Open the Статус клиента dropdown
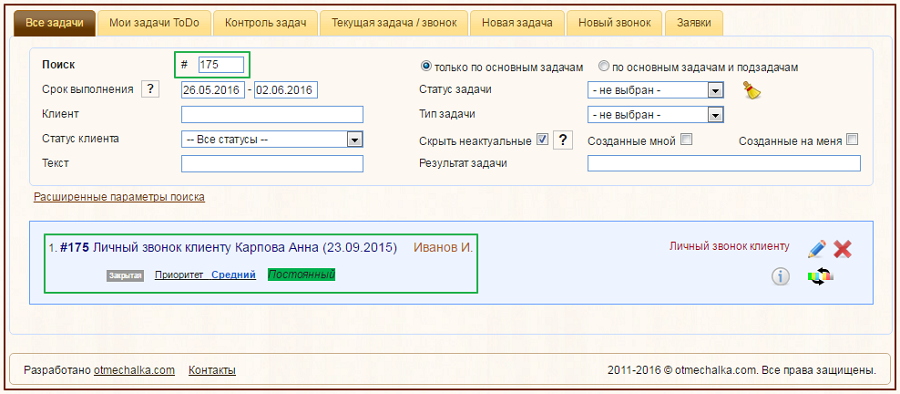 [272, 140]
